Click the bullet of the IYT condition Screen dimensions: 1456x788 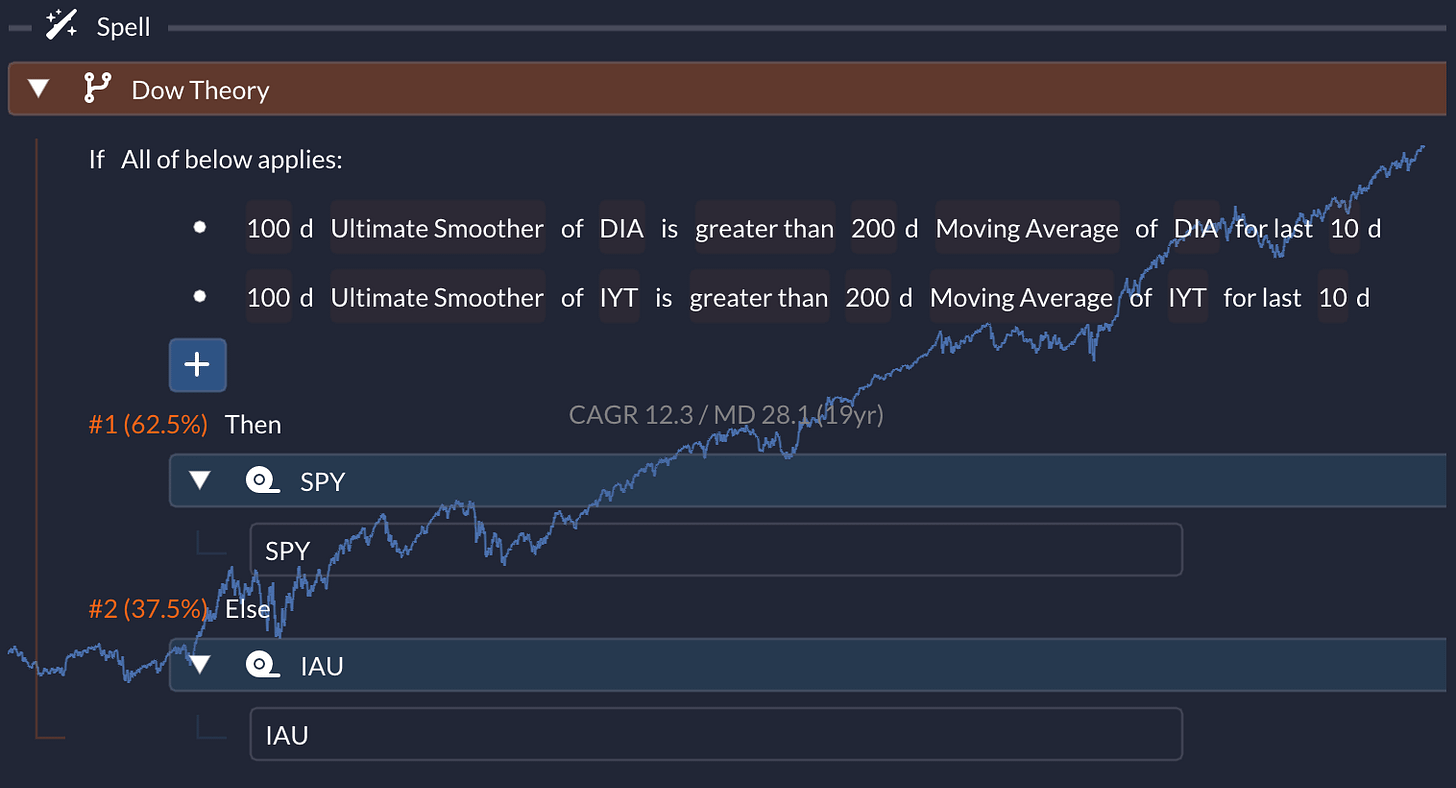(199, 296)
